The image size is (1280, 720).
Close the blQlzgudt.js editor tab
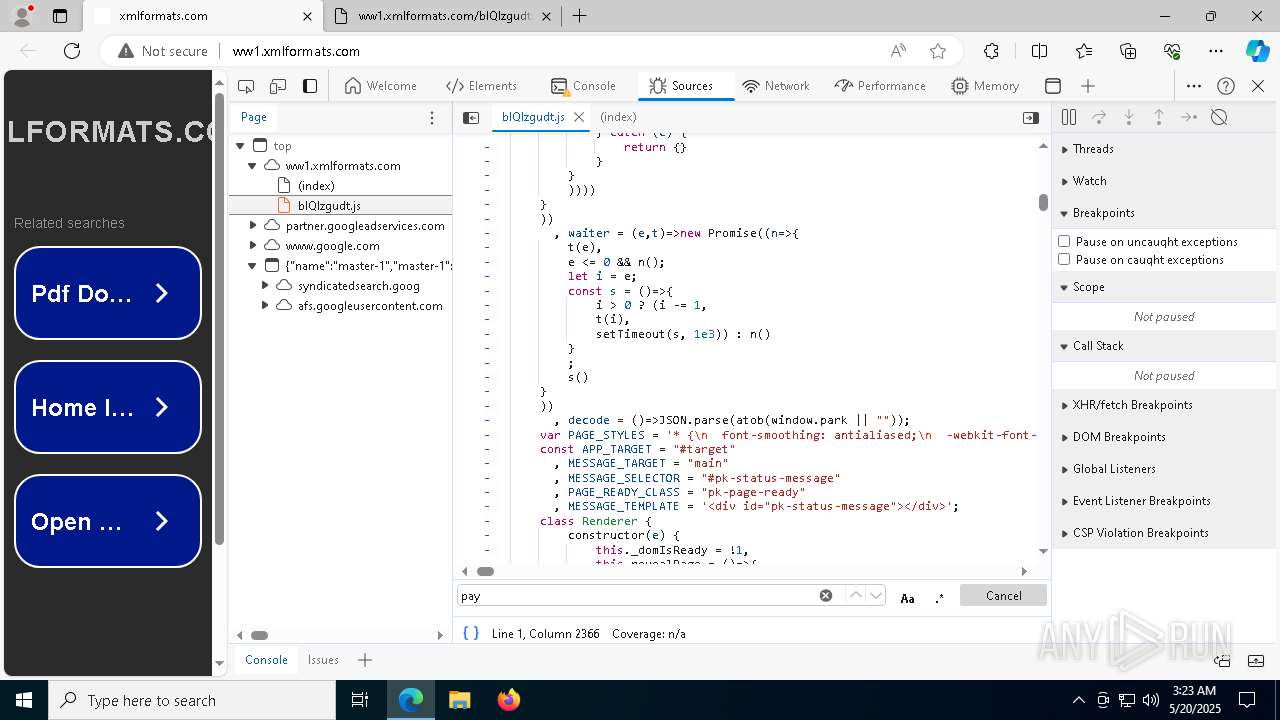point(579,117)
